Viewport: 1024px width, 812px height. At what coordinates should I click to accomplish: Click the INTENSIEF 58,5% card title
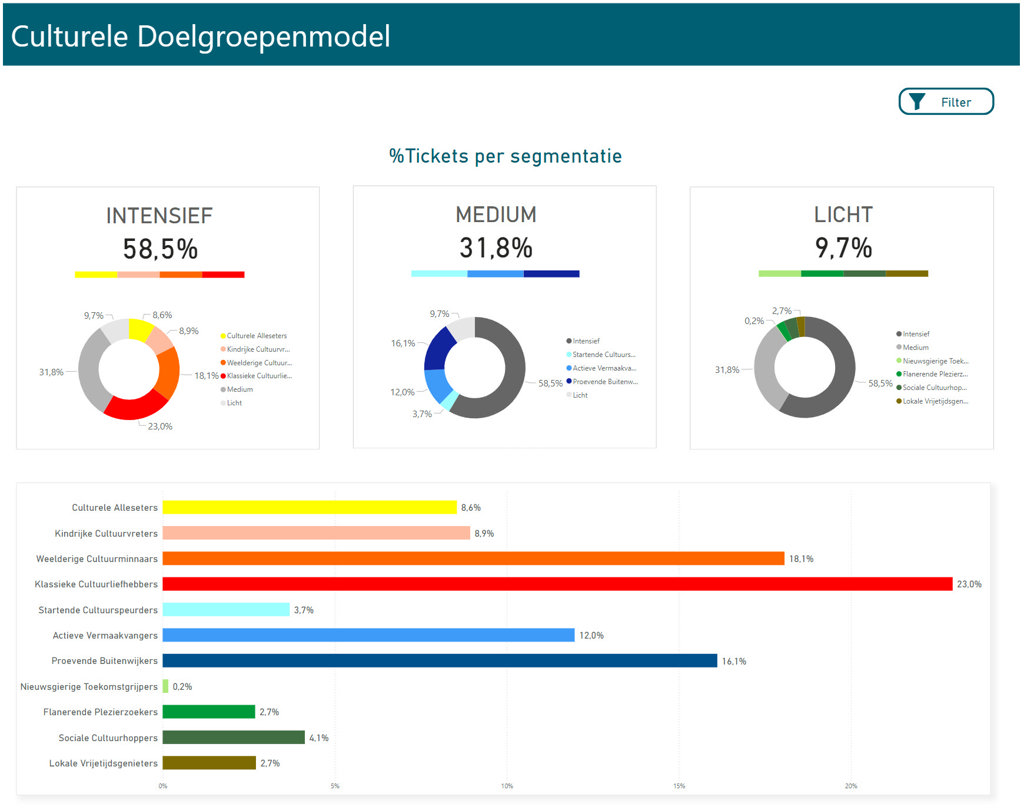click(160, 216)
